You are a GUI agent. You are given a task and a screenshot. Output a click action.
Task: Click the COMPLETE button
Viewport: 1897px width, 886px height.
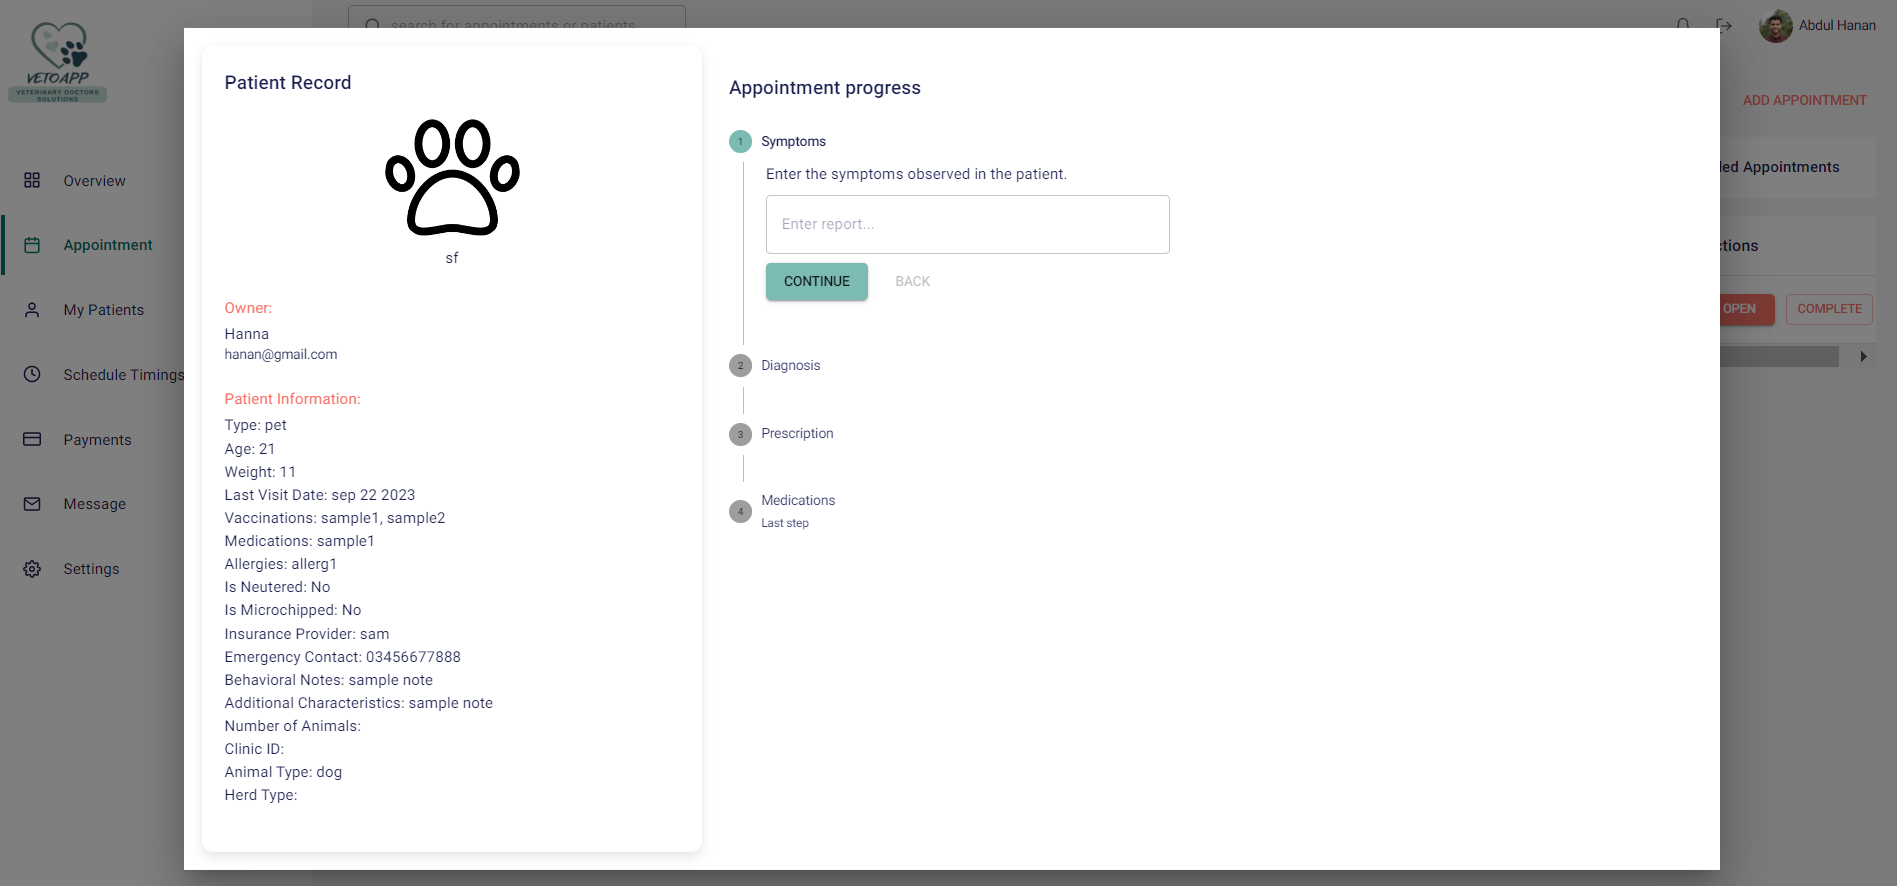(1829, 309)
